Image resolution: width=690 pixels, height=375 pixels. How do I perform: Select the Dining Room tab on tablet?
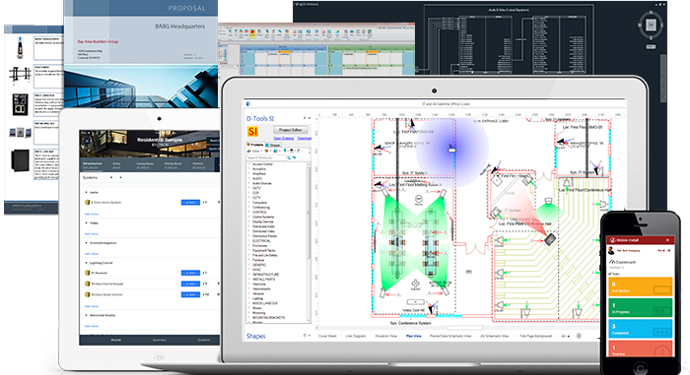tap(172, 165)
